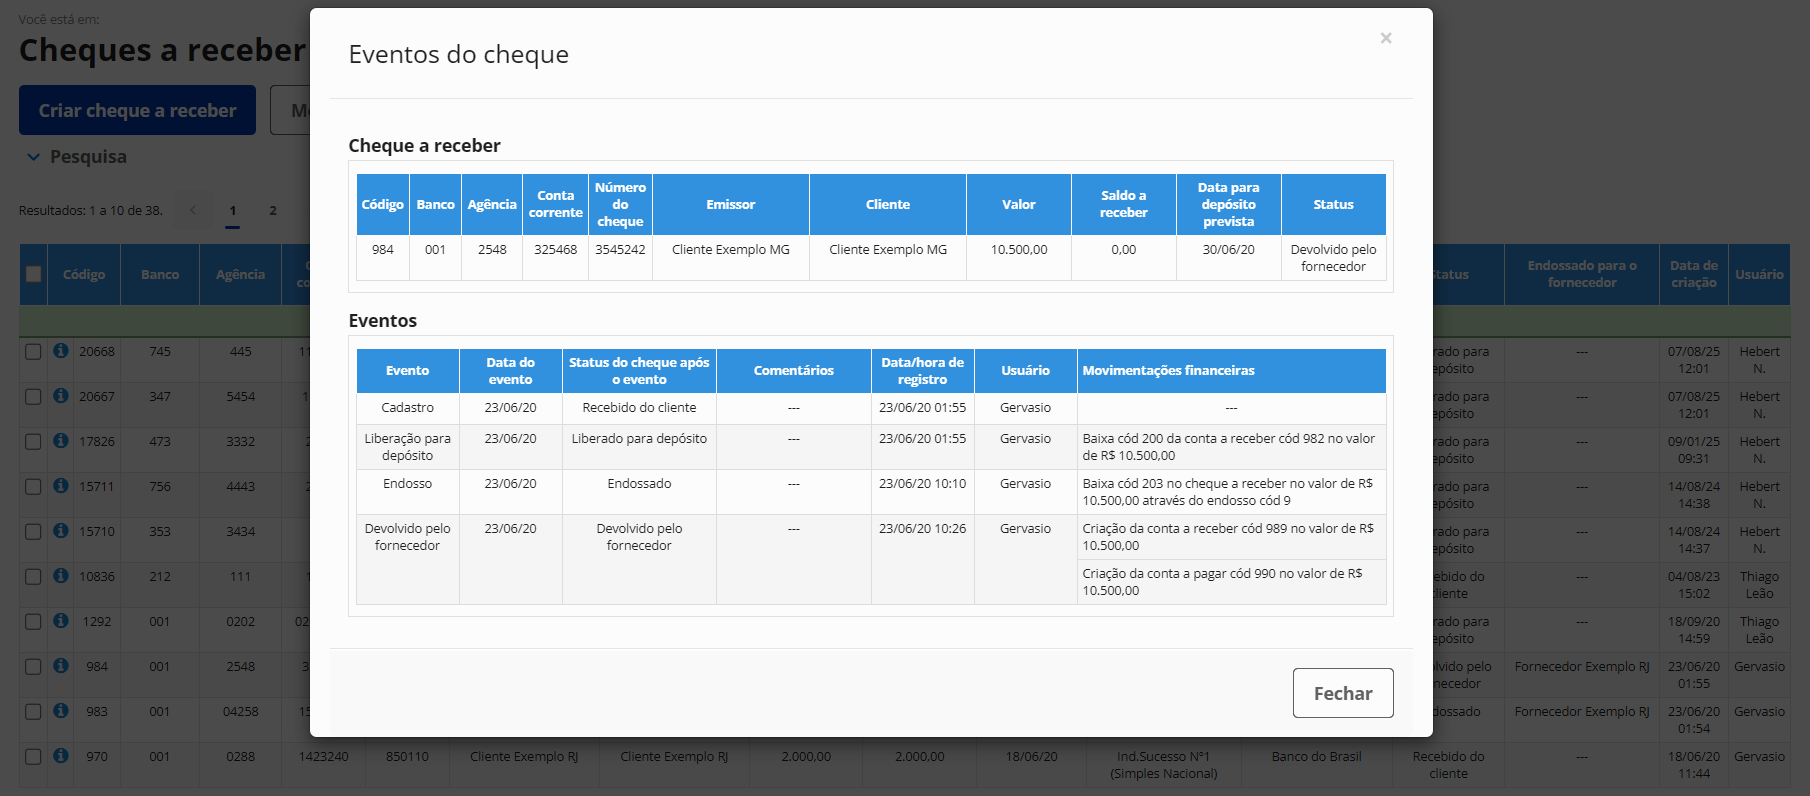
Task: Click Criar cheque a receber button
Action: 137,110
